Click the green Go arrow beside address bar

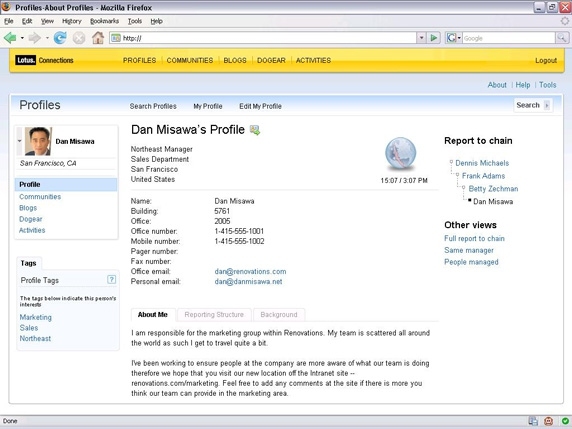[x=433, y=38]
